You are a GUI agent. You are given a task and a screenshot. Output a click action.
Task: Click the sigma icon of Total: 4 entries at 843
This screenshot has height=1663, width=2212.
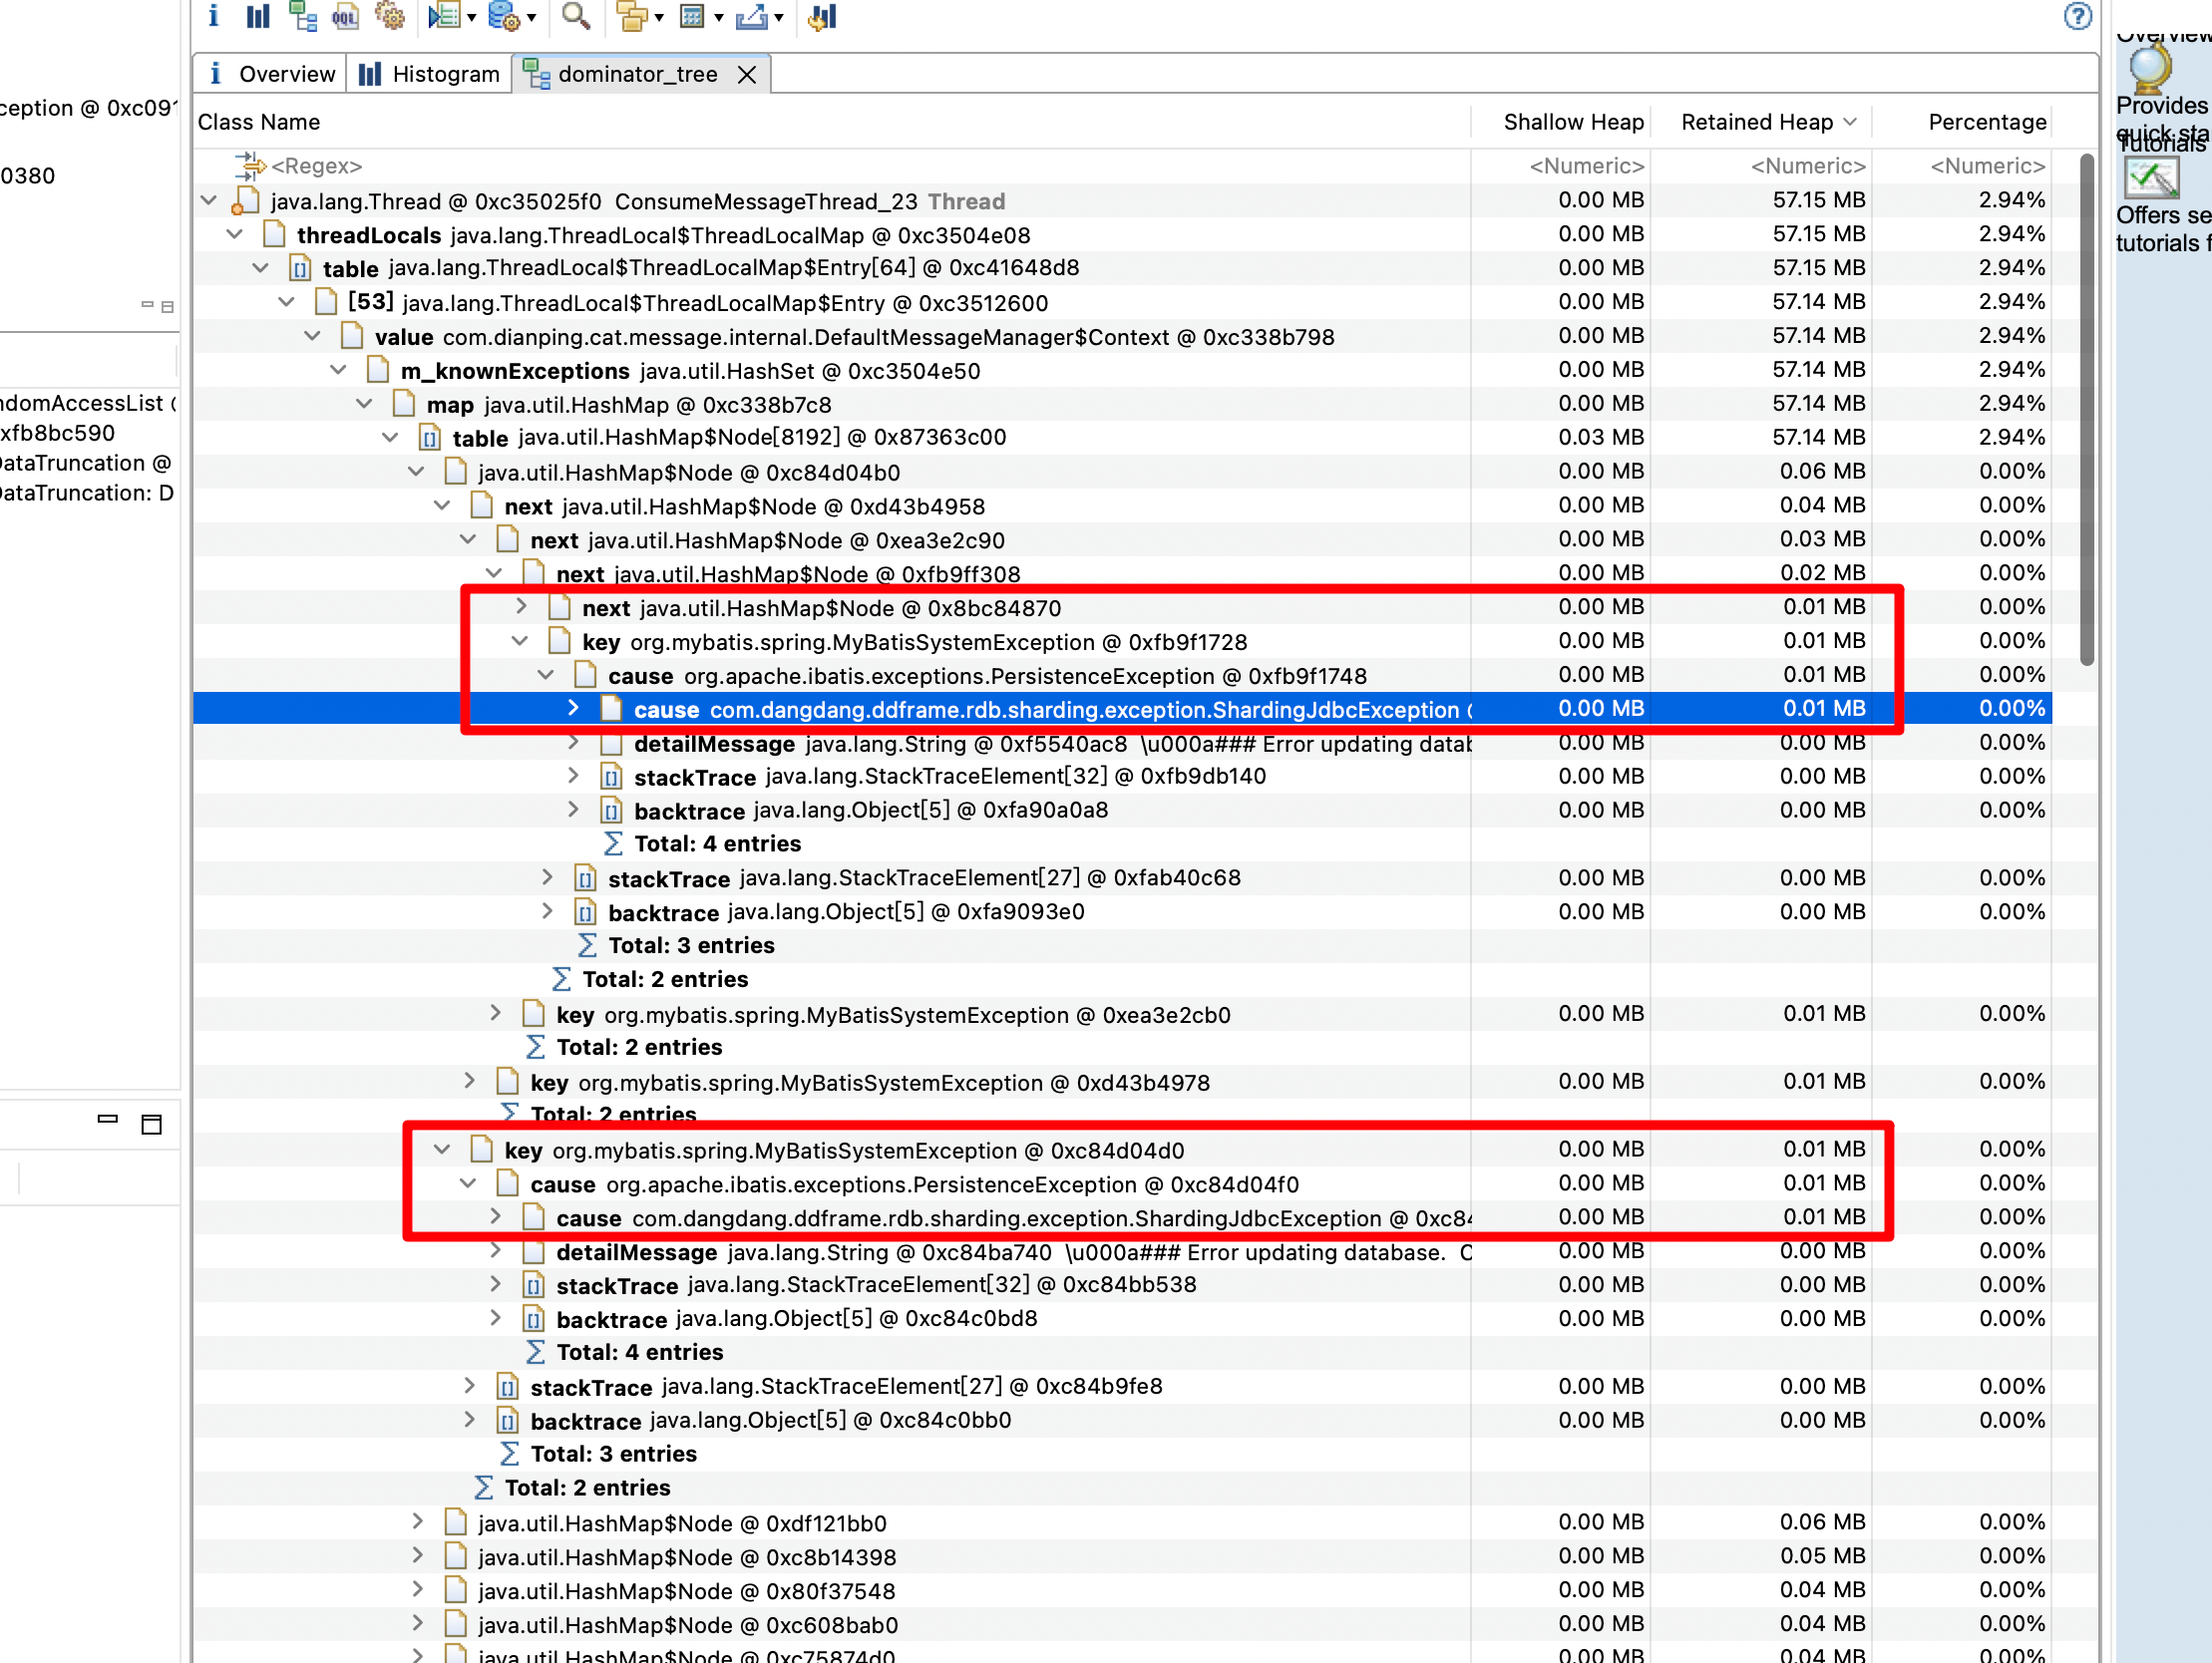(x=612, y=844)
